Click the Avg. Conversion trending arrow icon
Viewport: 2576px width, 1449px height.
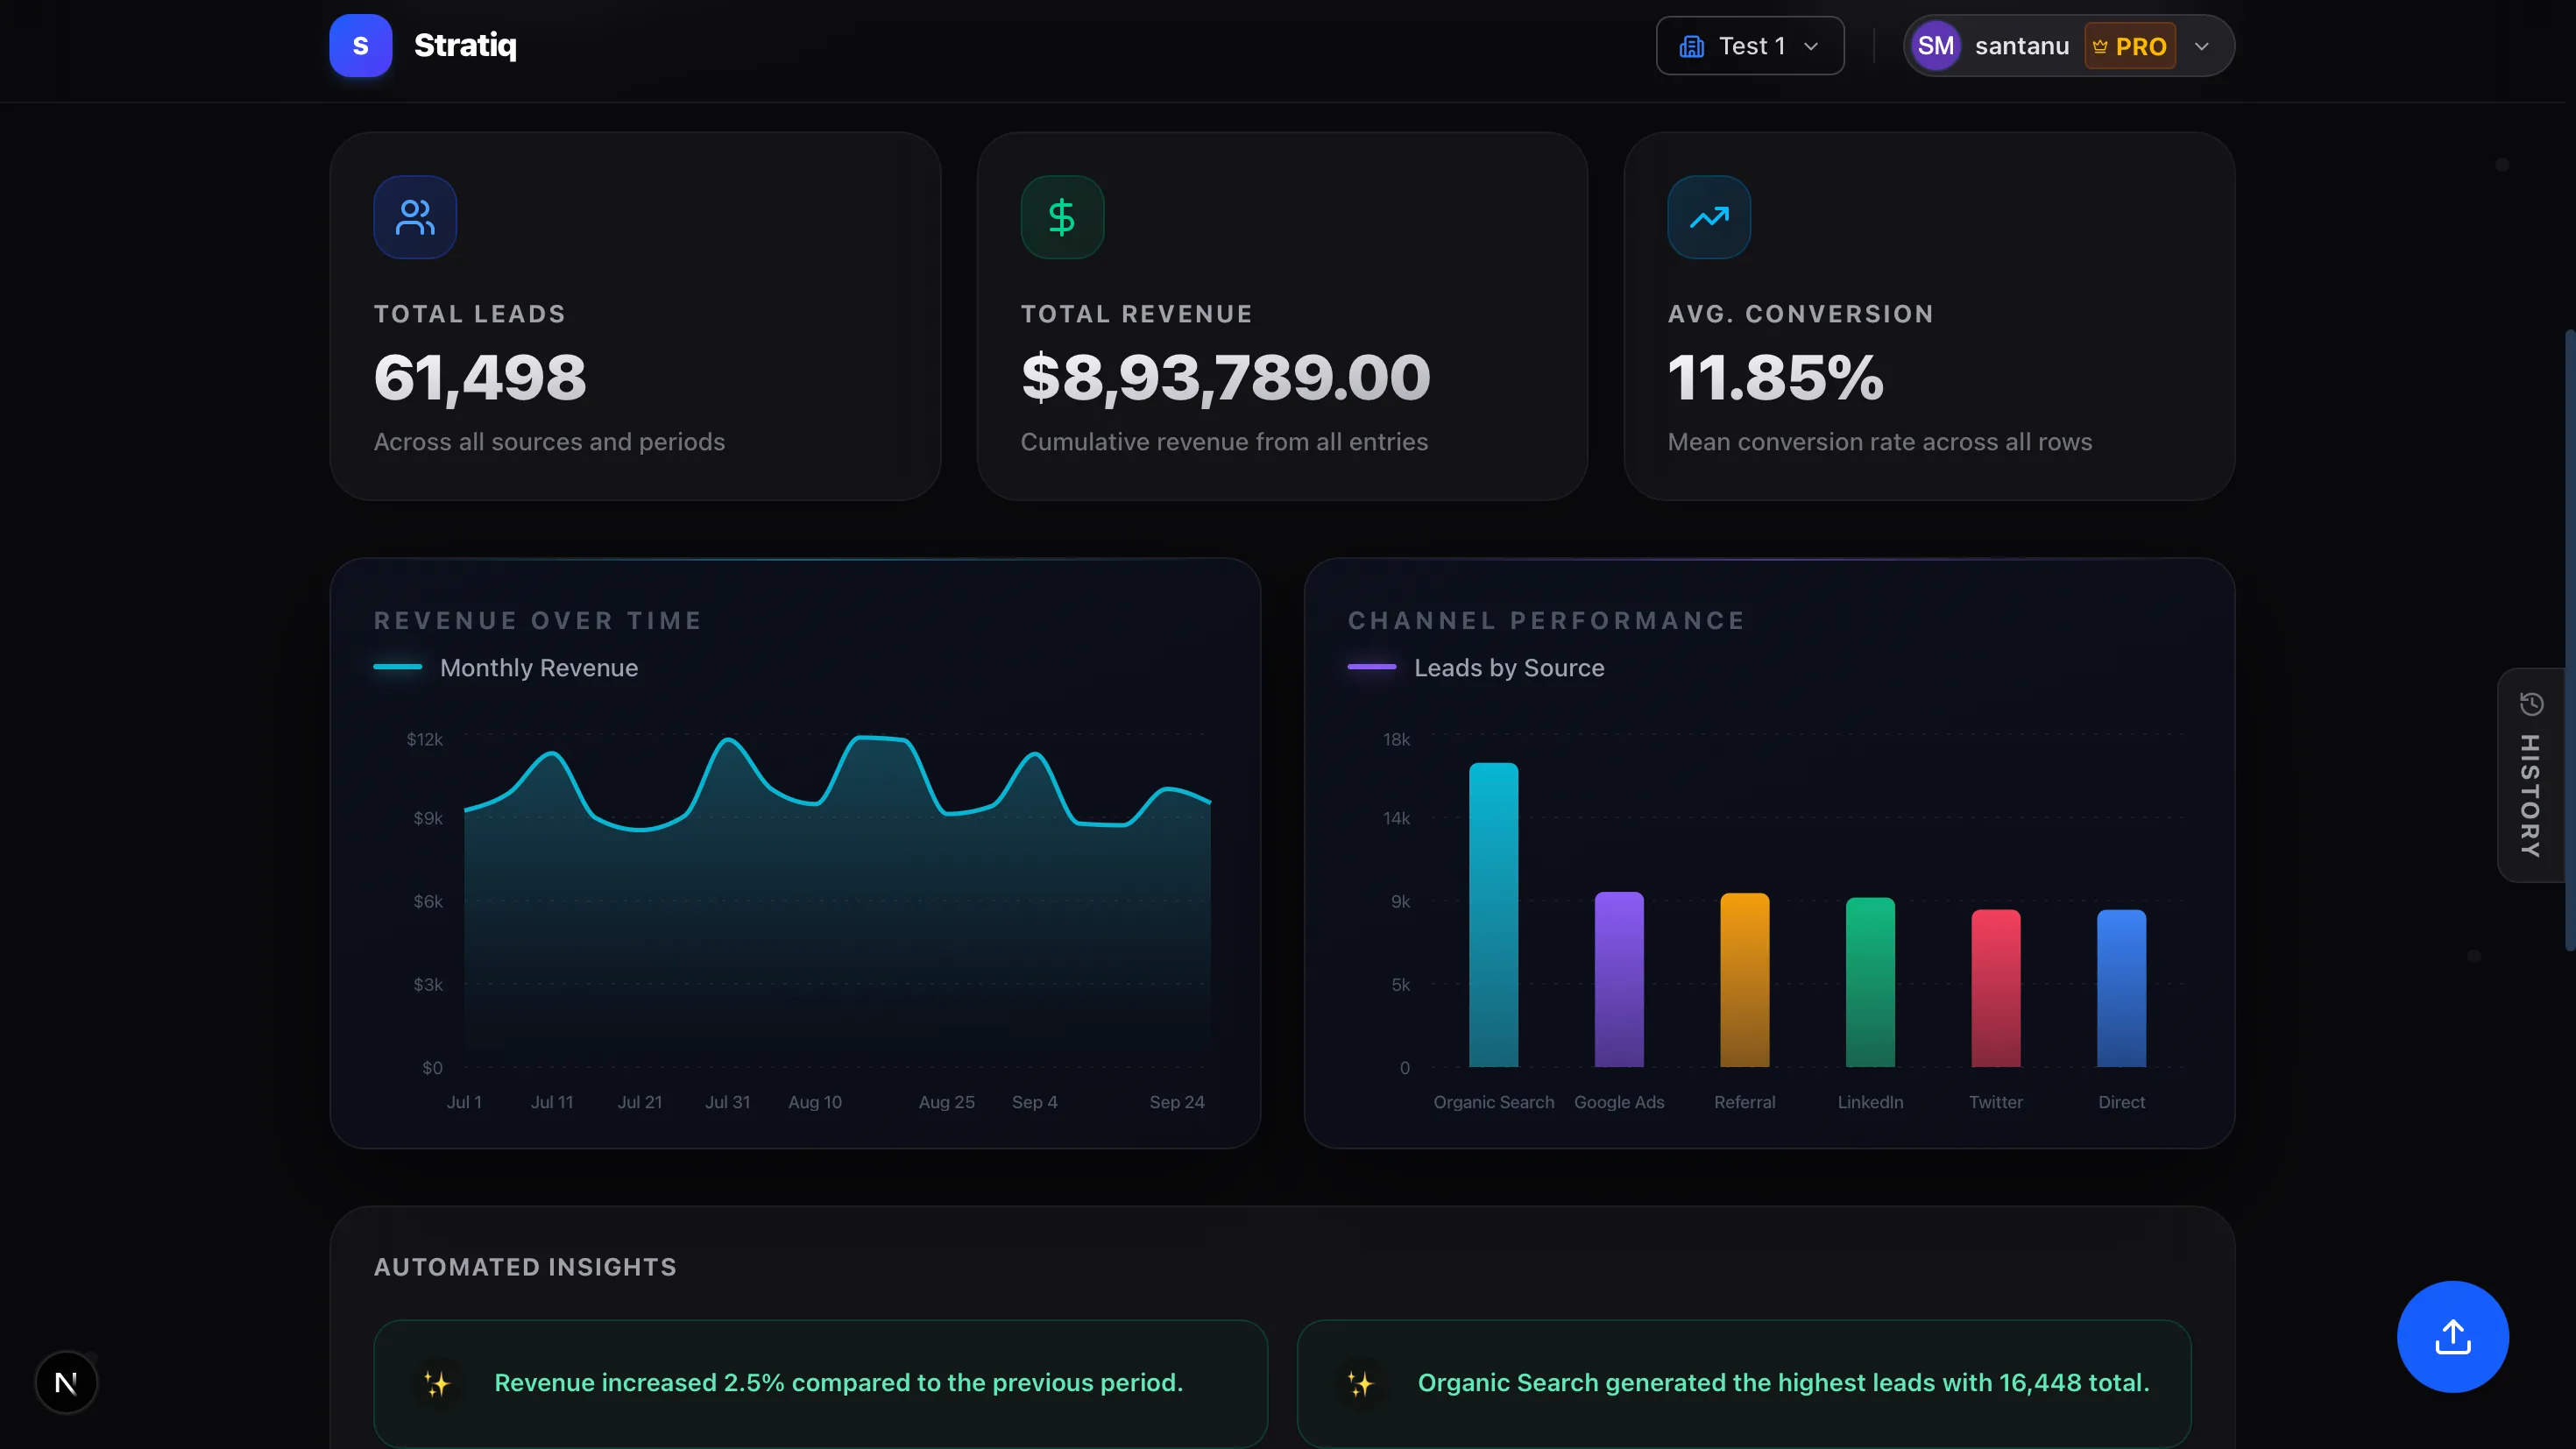pyautogui.click(x=1709, y=217)
